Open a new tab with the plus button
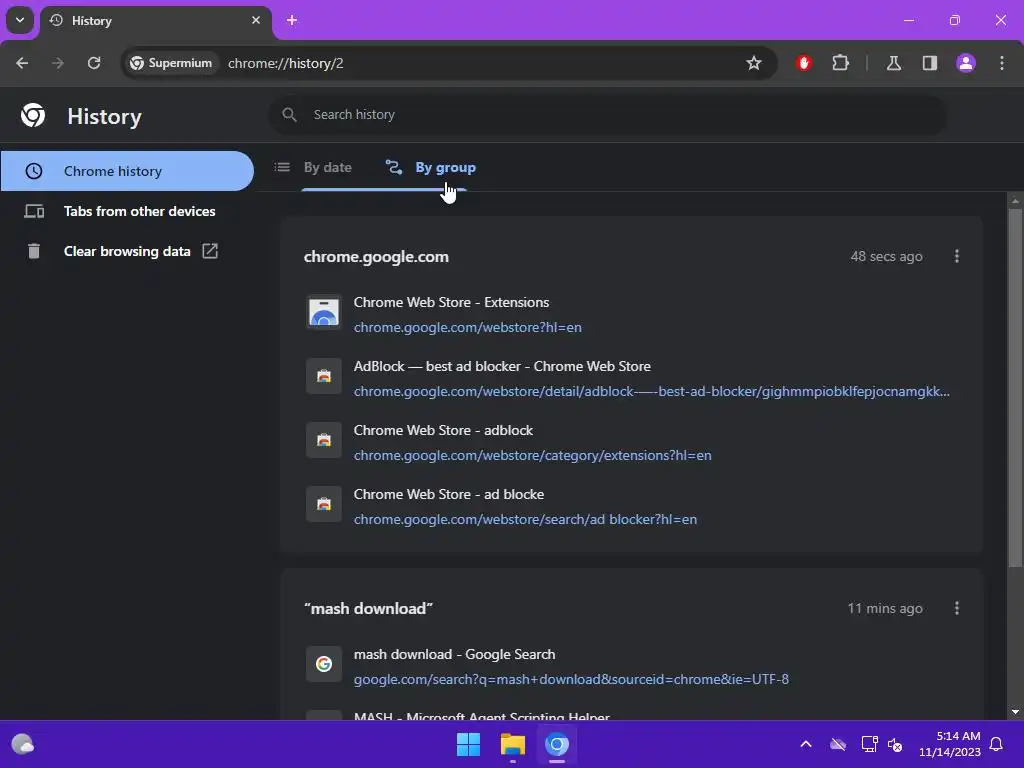The image size is (1024, 768). click(292, 20)
